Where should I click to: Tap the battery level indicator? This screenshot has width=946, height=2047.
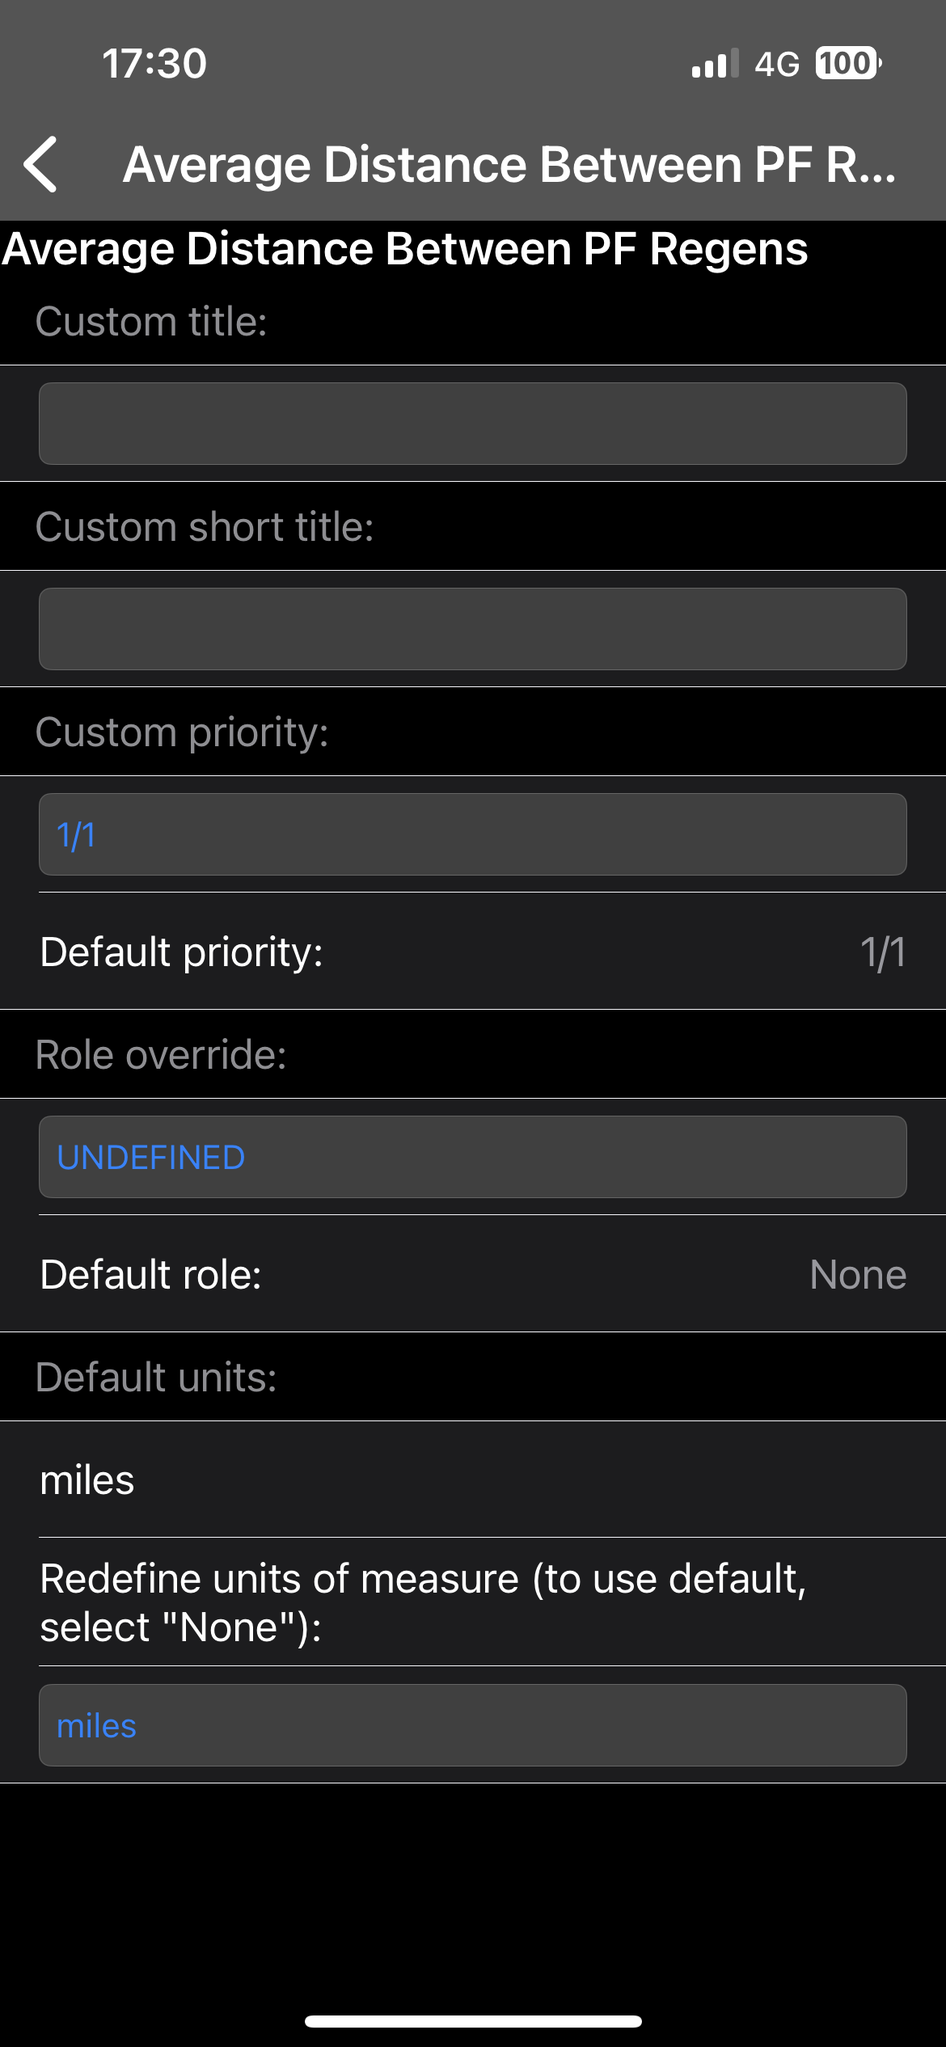(848, 64)
